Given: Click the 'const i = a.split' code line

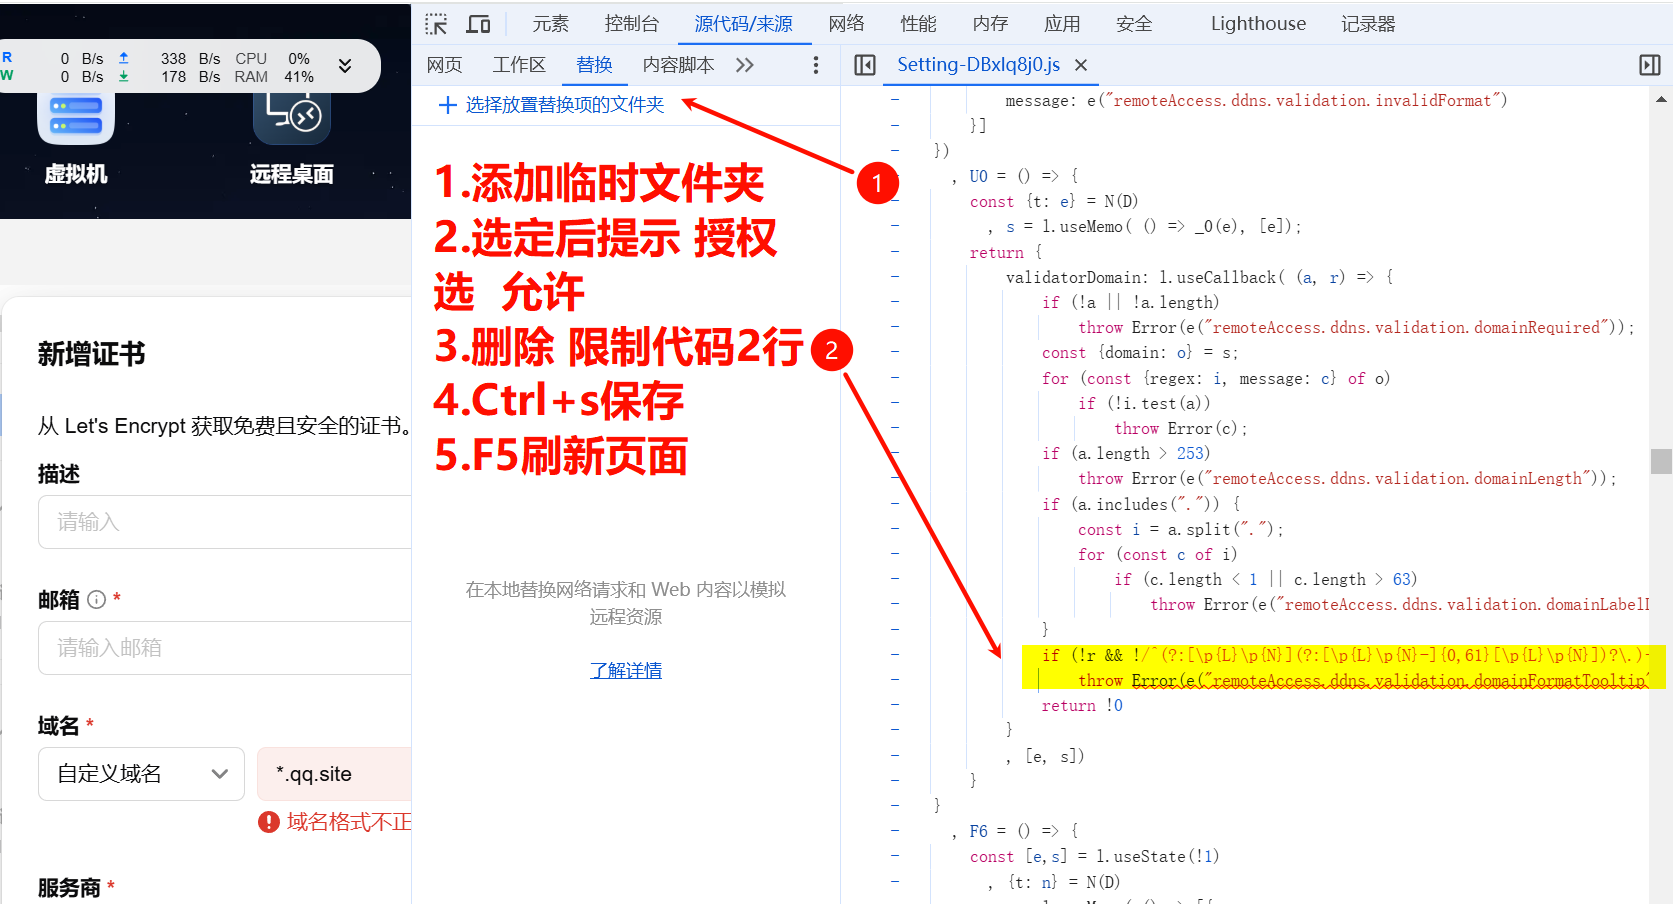Looking at the screenshot, I should [x=1180, y=529].
